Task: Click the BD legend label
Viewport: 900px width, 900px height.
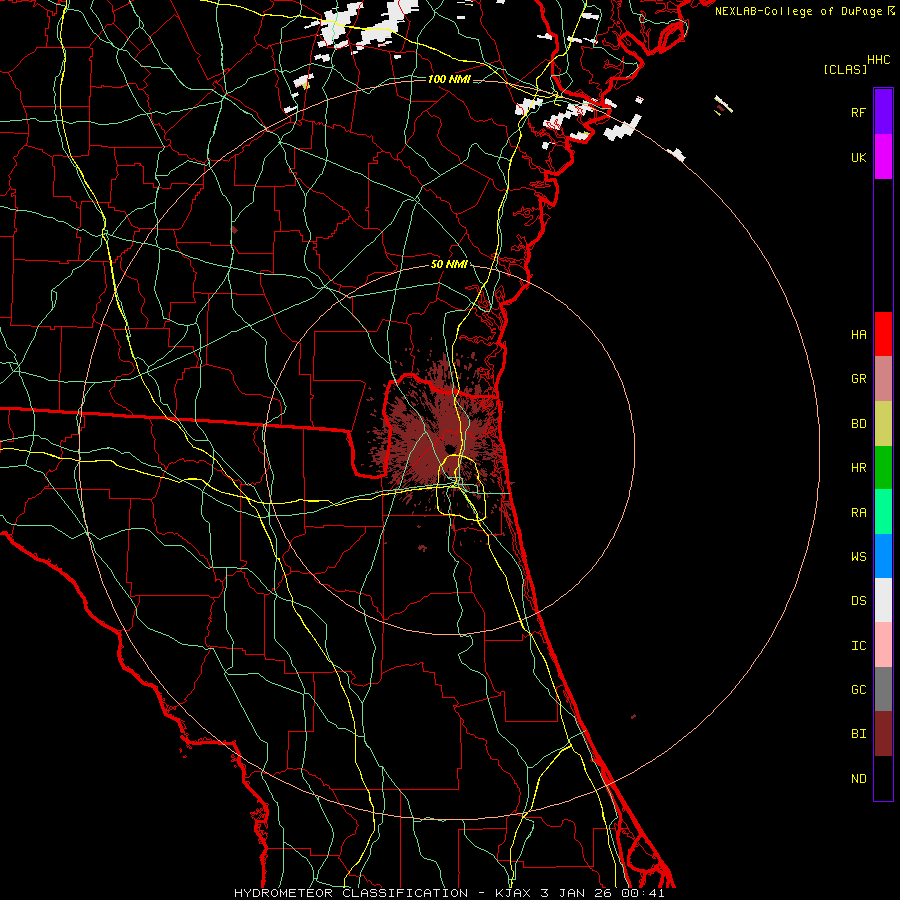Action: 858,424
